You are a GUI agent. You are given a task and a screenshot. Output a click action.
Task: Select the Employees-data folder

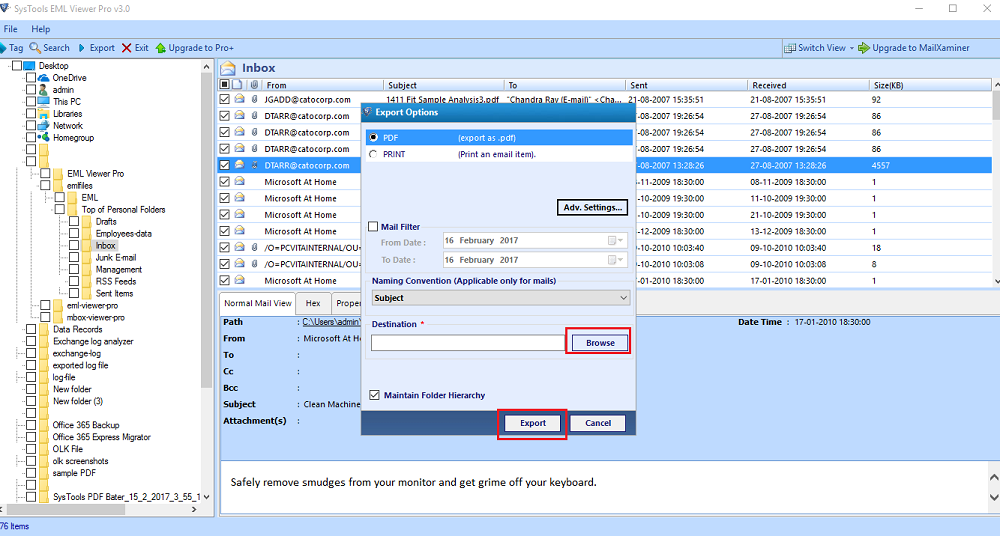(124, 234)
